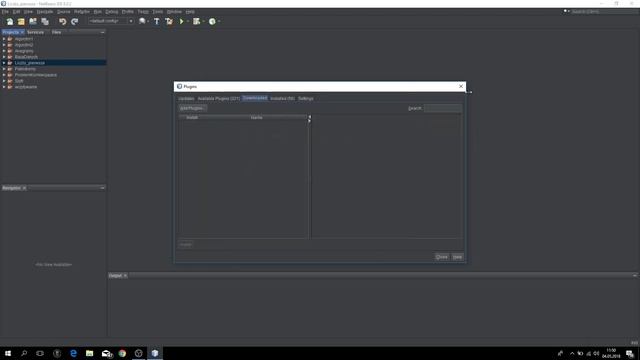Viewport: 640px width, 360px height.
Task: Click the Add Plugins... button
Action: [192, 109]
